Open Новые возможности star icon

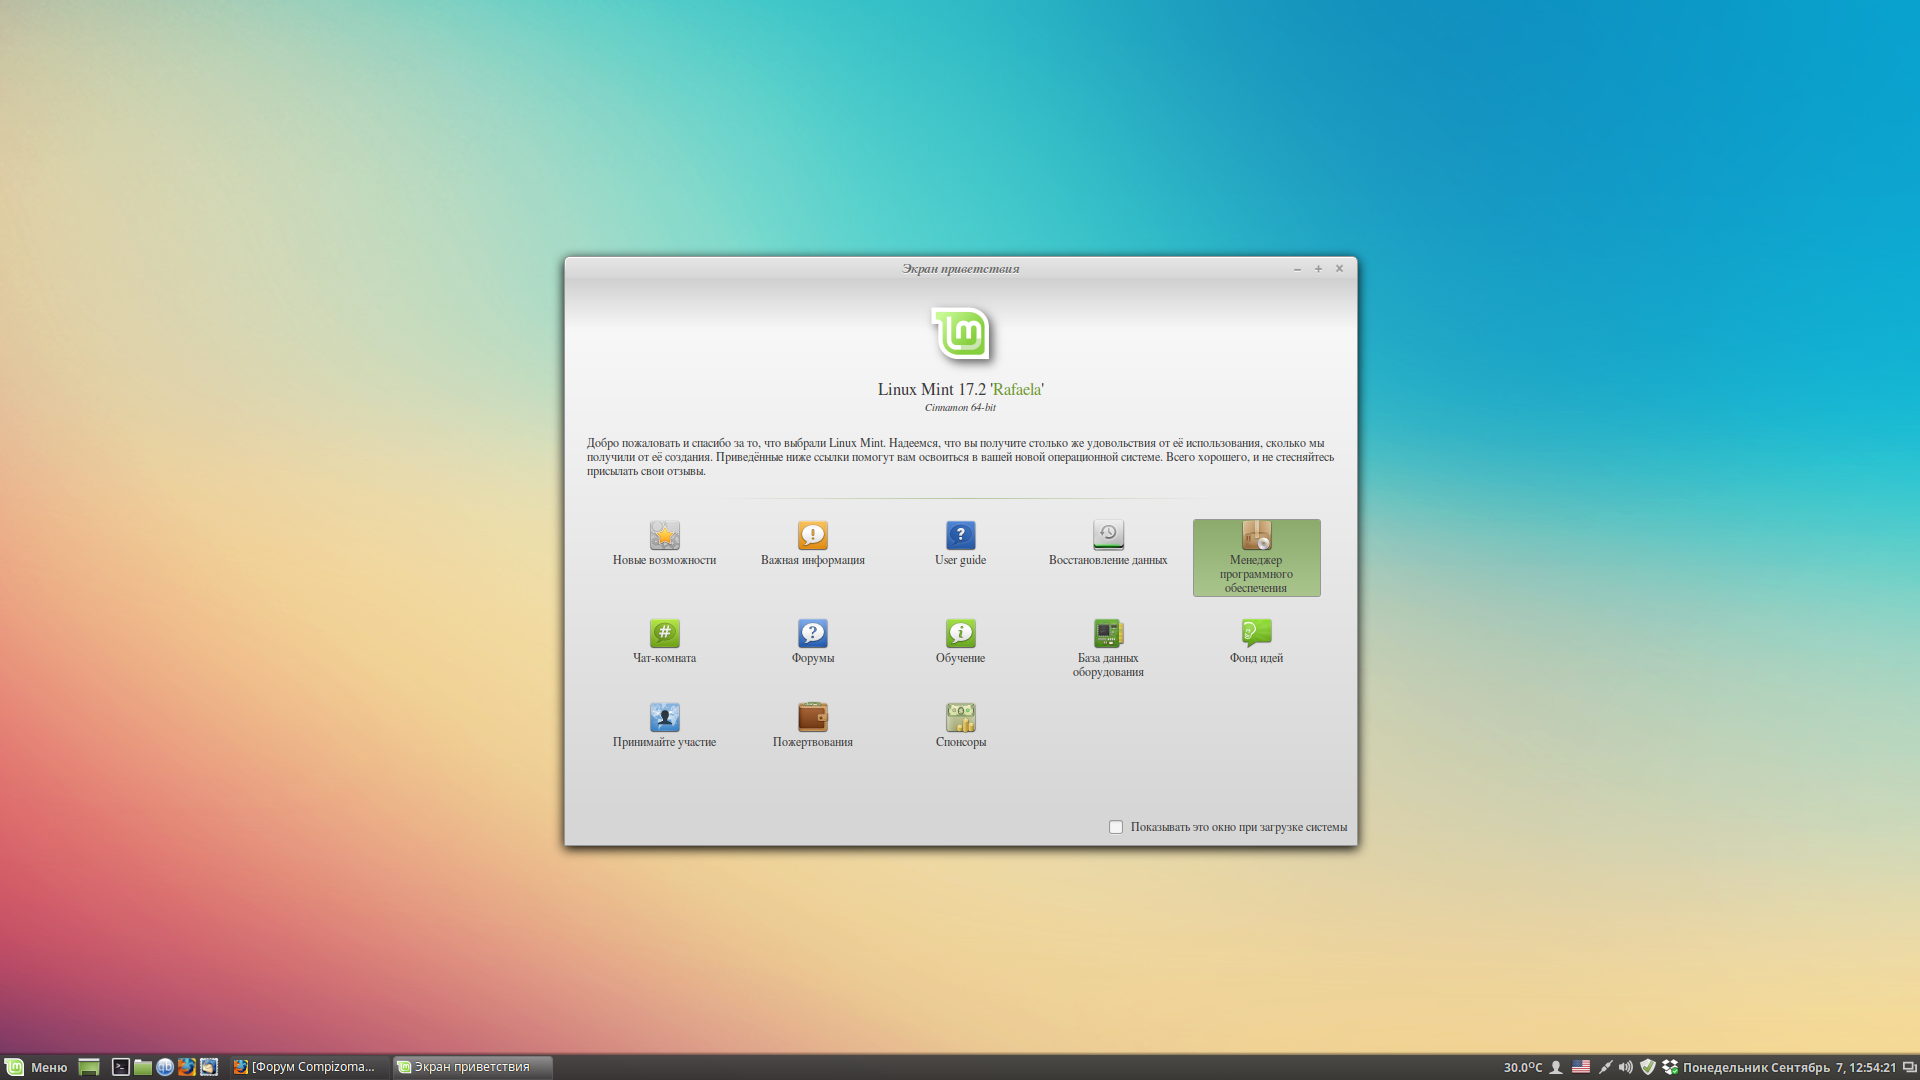tap(664, 535)
